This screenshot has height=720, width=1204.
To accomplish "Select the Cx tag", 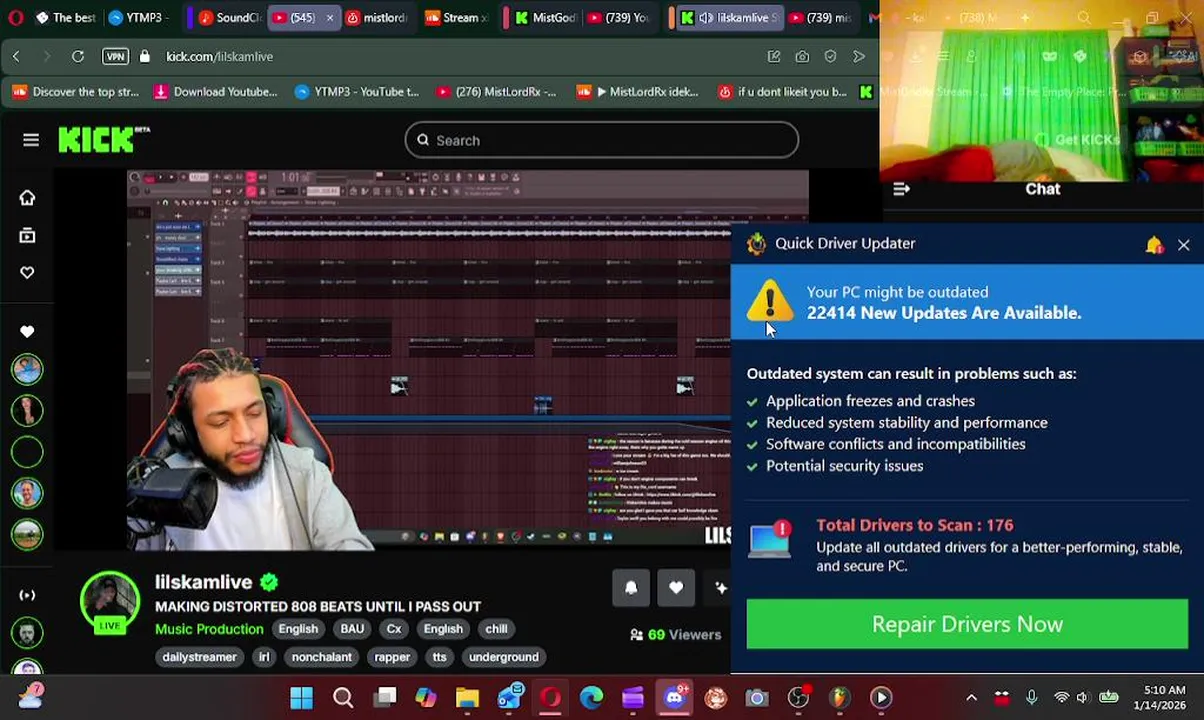I will pos(394,629).
